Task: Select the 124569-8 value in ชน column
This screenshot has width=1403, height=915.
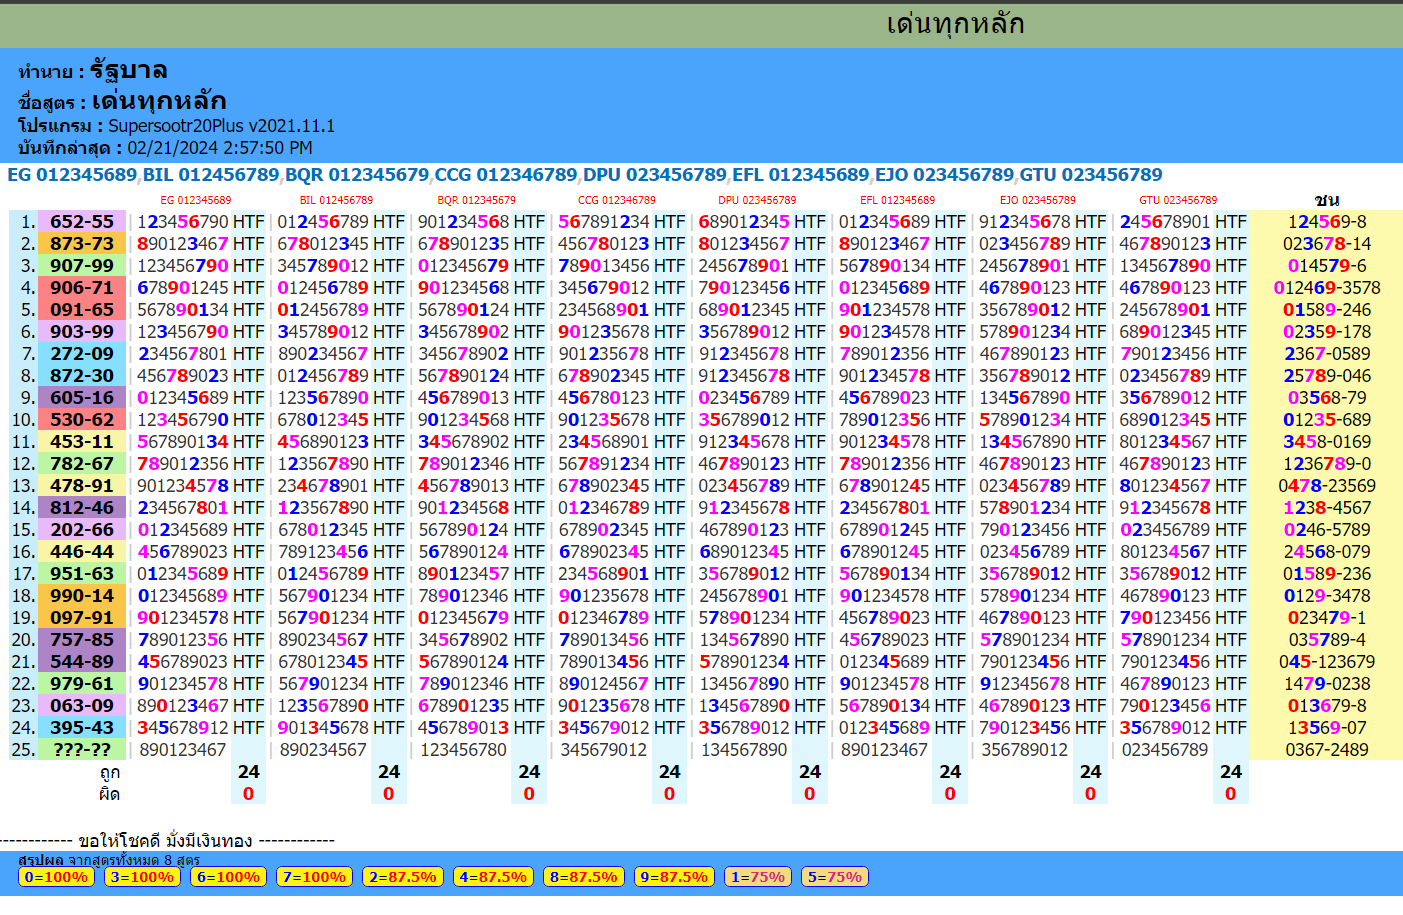Action: [x=1327, y=222]
